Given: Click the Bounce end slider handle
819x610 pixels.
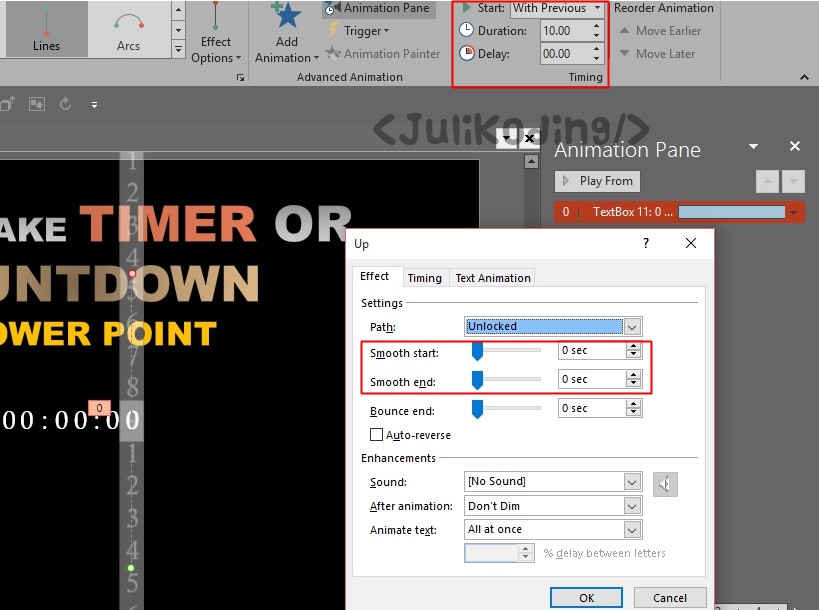Looking at the screenshot, I should point(477,409).
